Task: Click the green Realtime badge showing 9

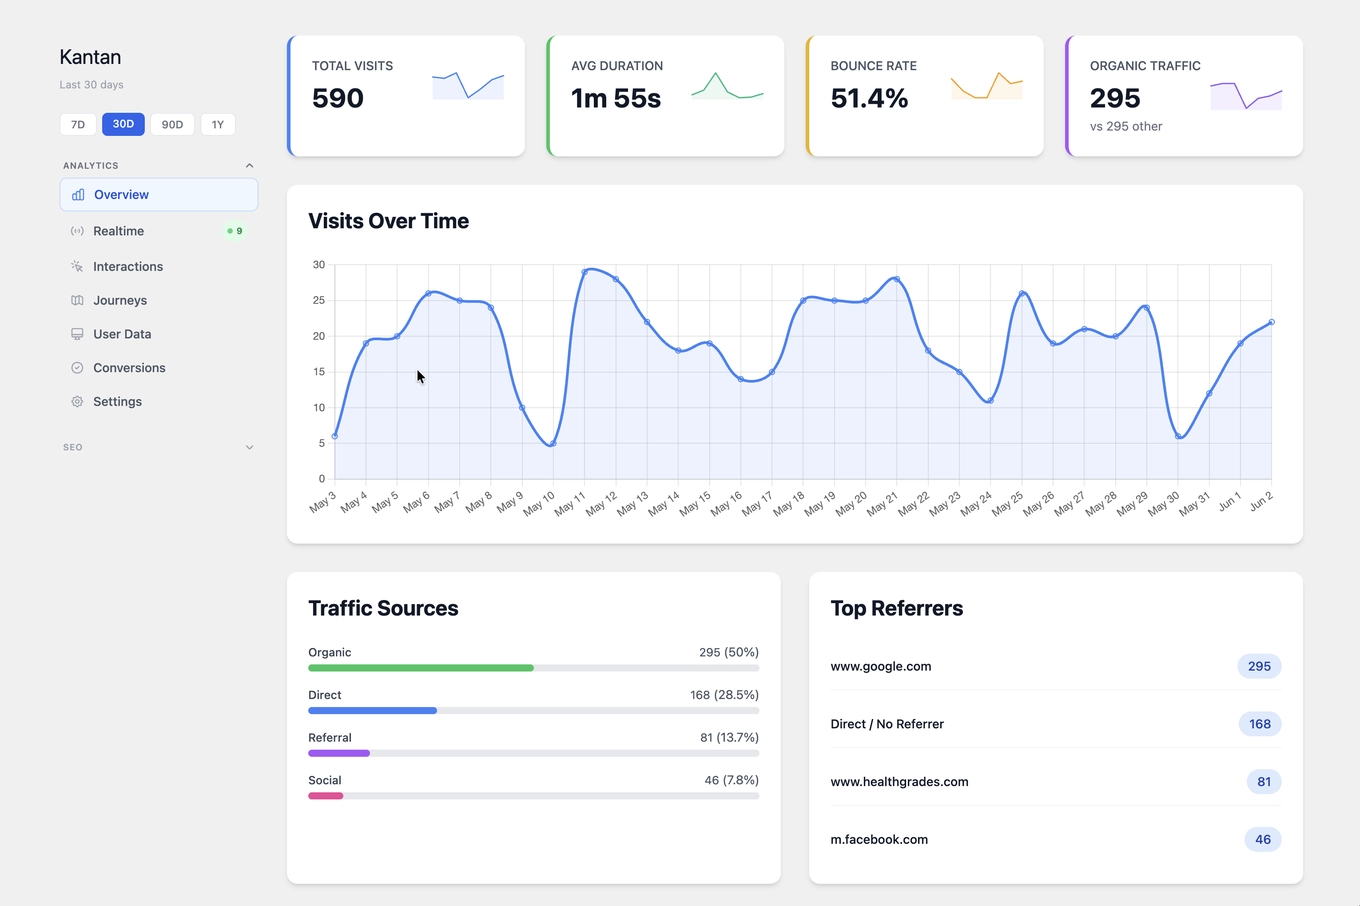Action: pyautogui.click(x=235, y=231)
